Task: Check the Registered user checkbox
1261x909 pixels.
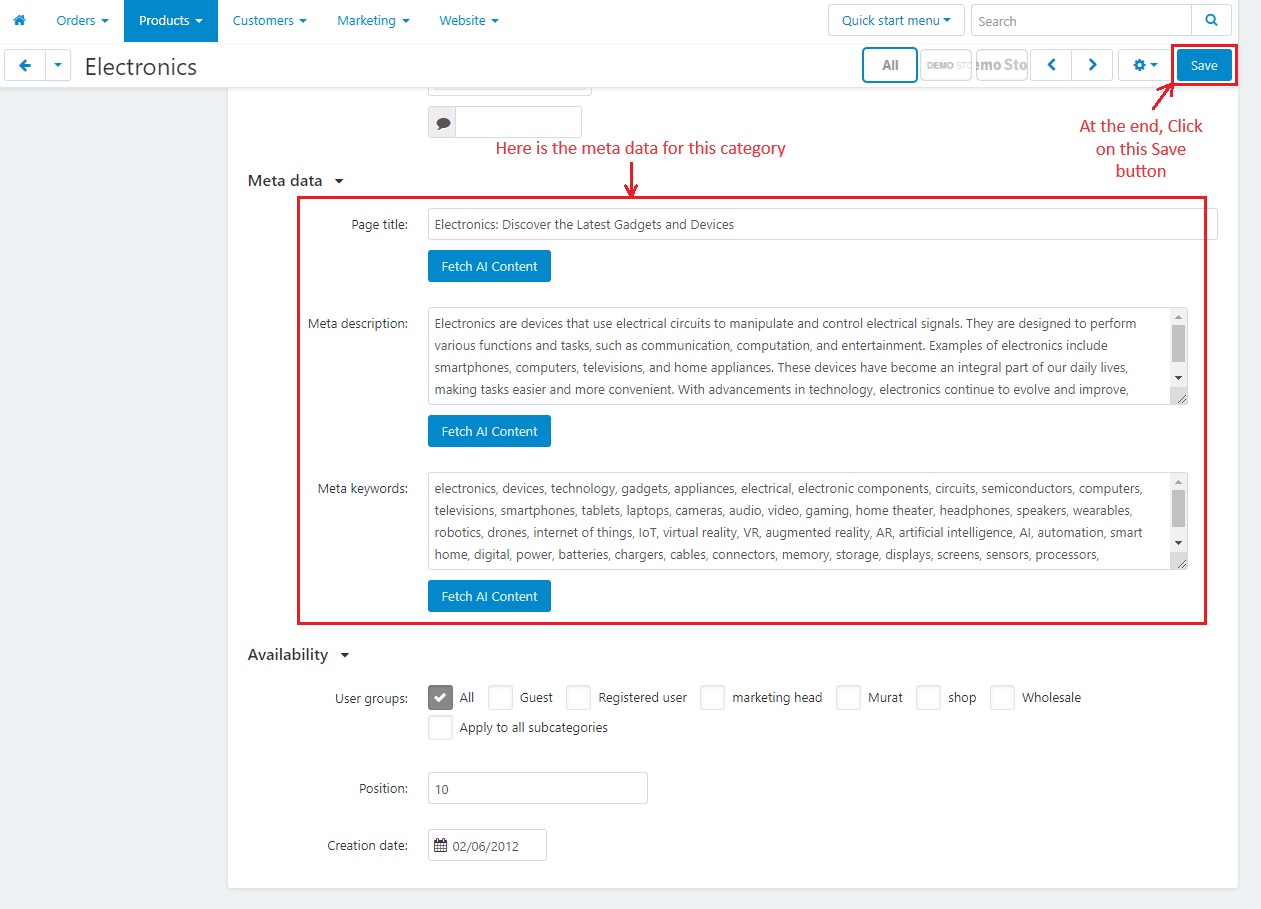Action: click(x=579, y=697)
